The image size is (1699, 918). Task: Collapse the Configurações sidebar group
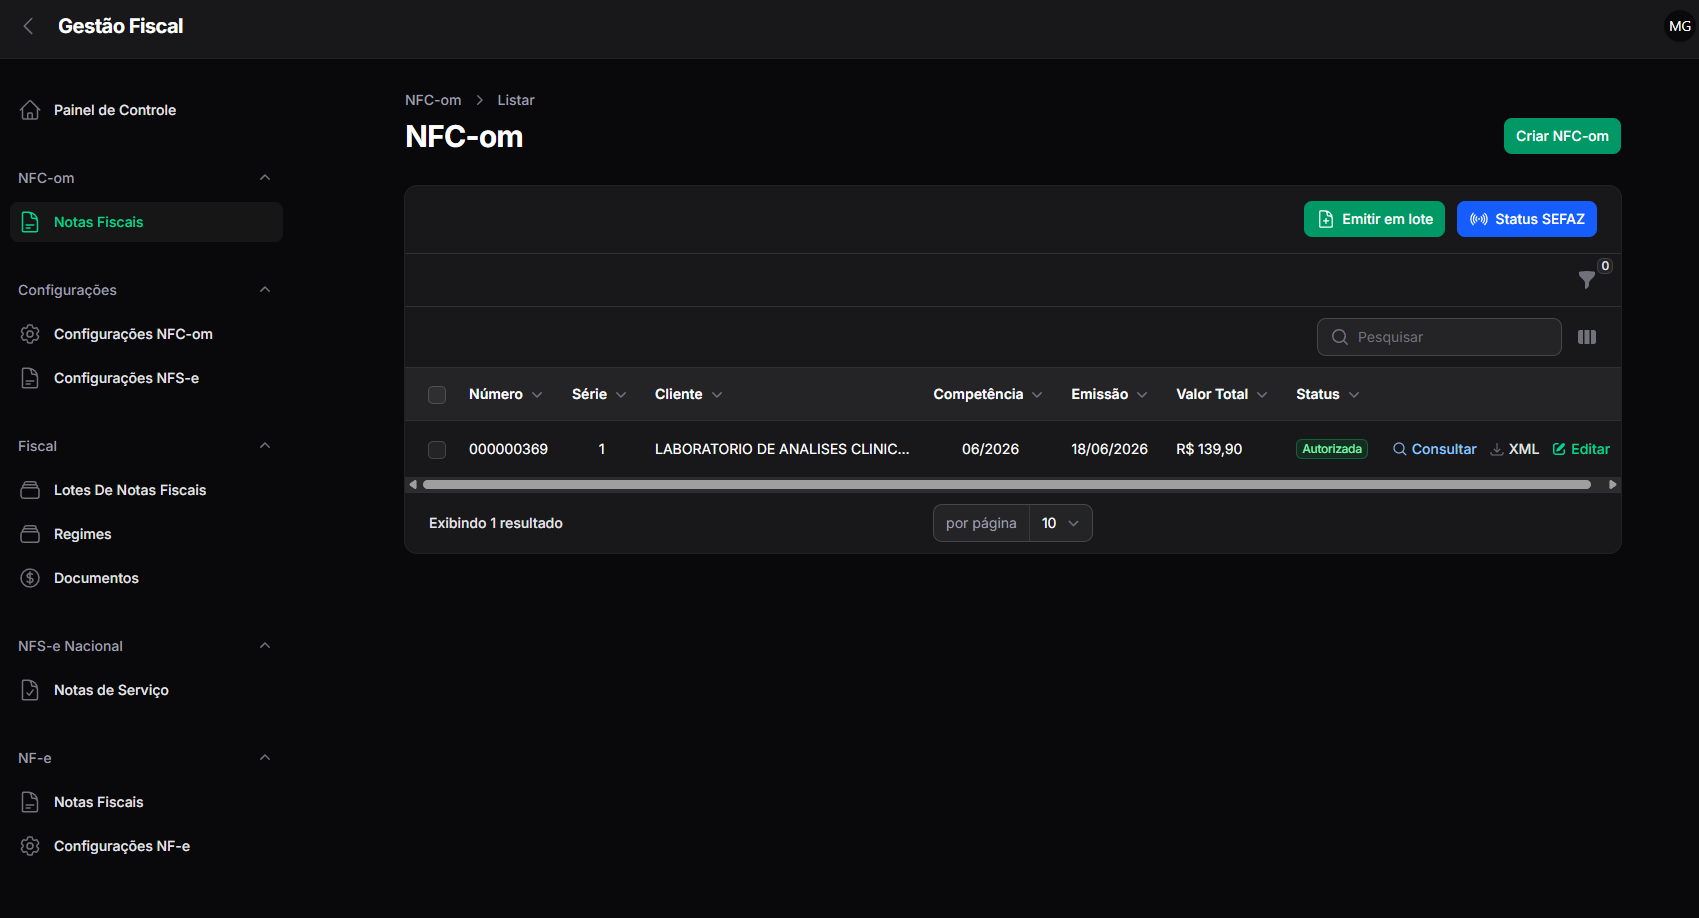click(x=265, y=290)
